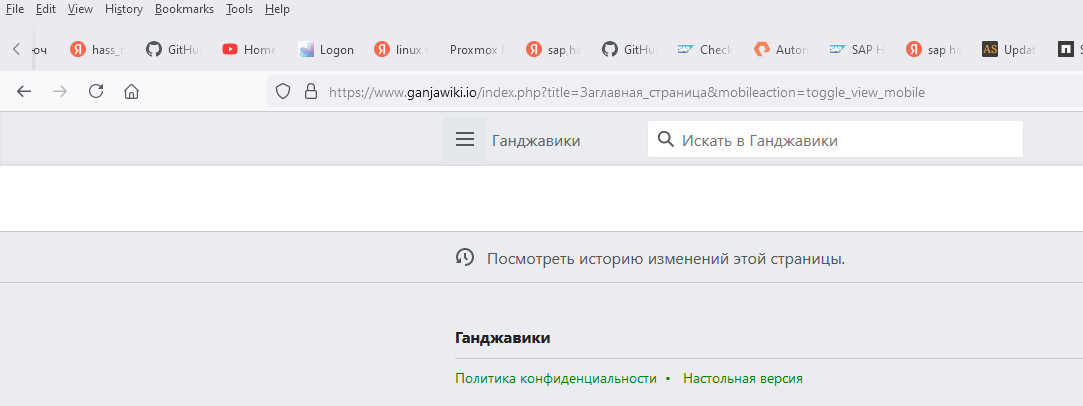Click the tab strip left arrow
The width and height of the screenshot is (1083, 406).
(x=17, y=49)
